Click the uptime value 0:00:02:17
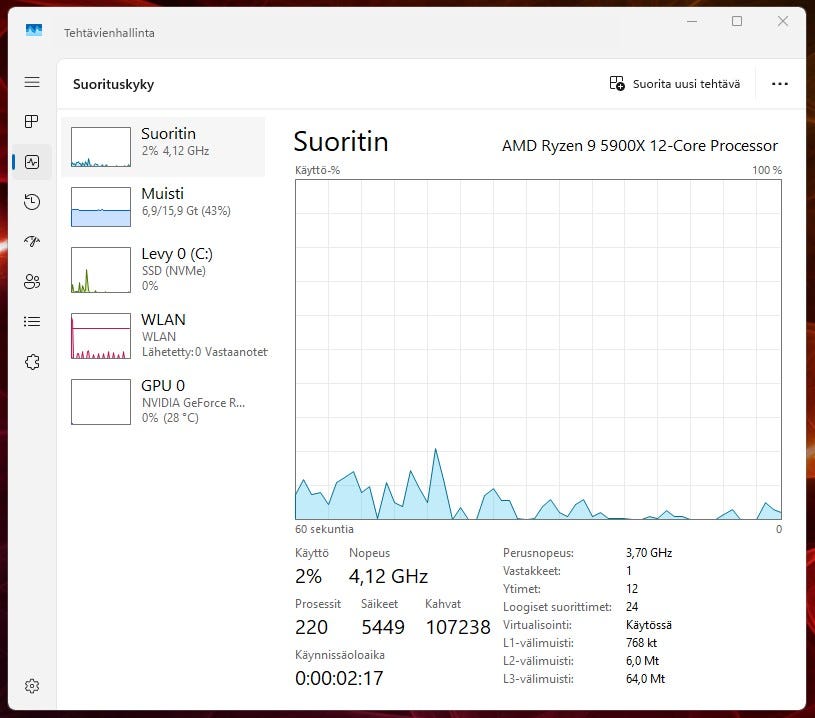815x718 pixels. tap(339, 678)
